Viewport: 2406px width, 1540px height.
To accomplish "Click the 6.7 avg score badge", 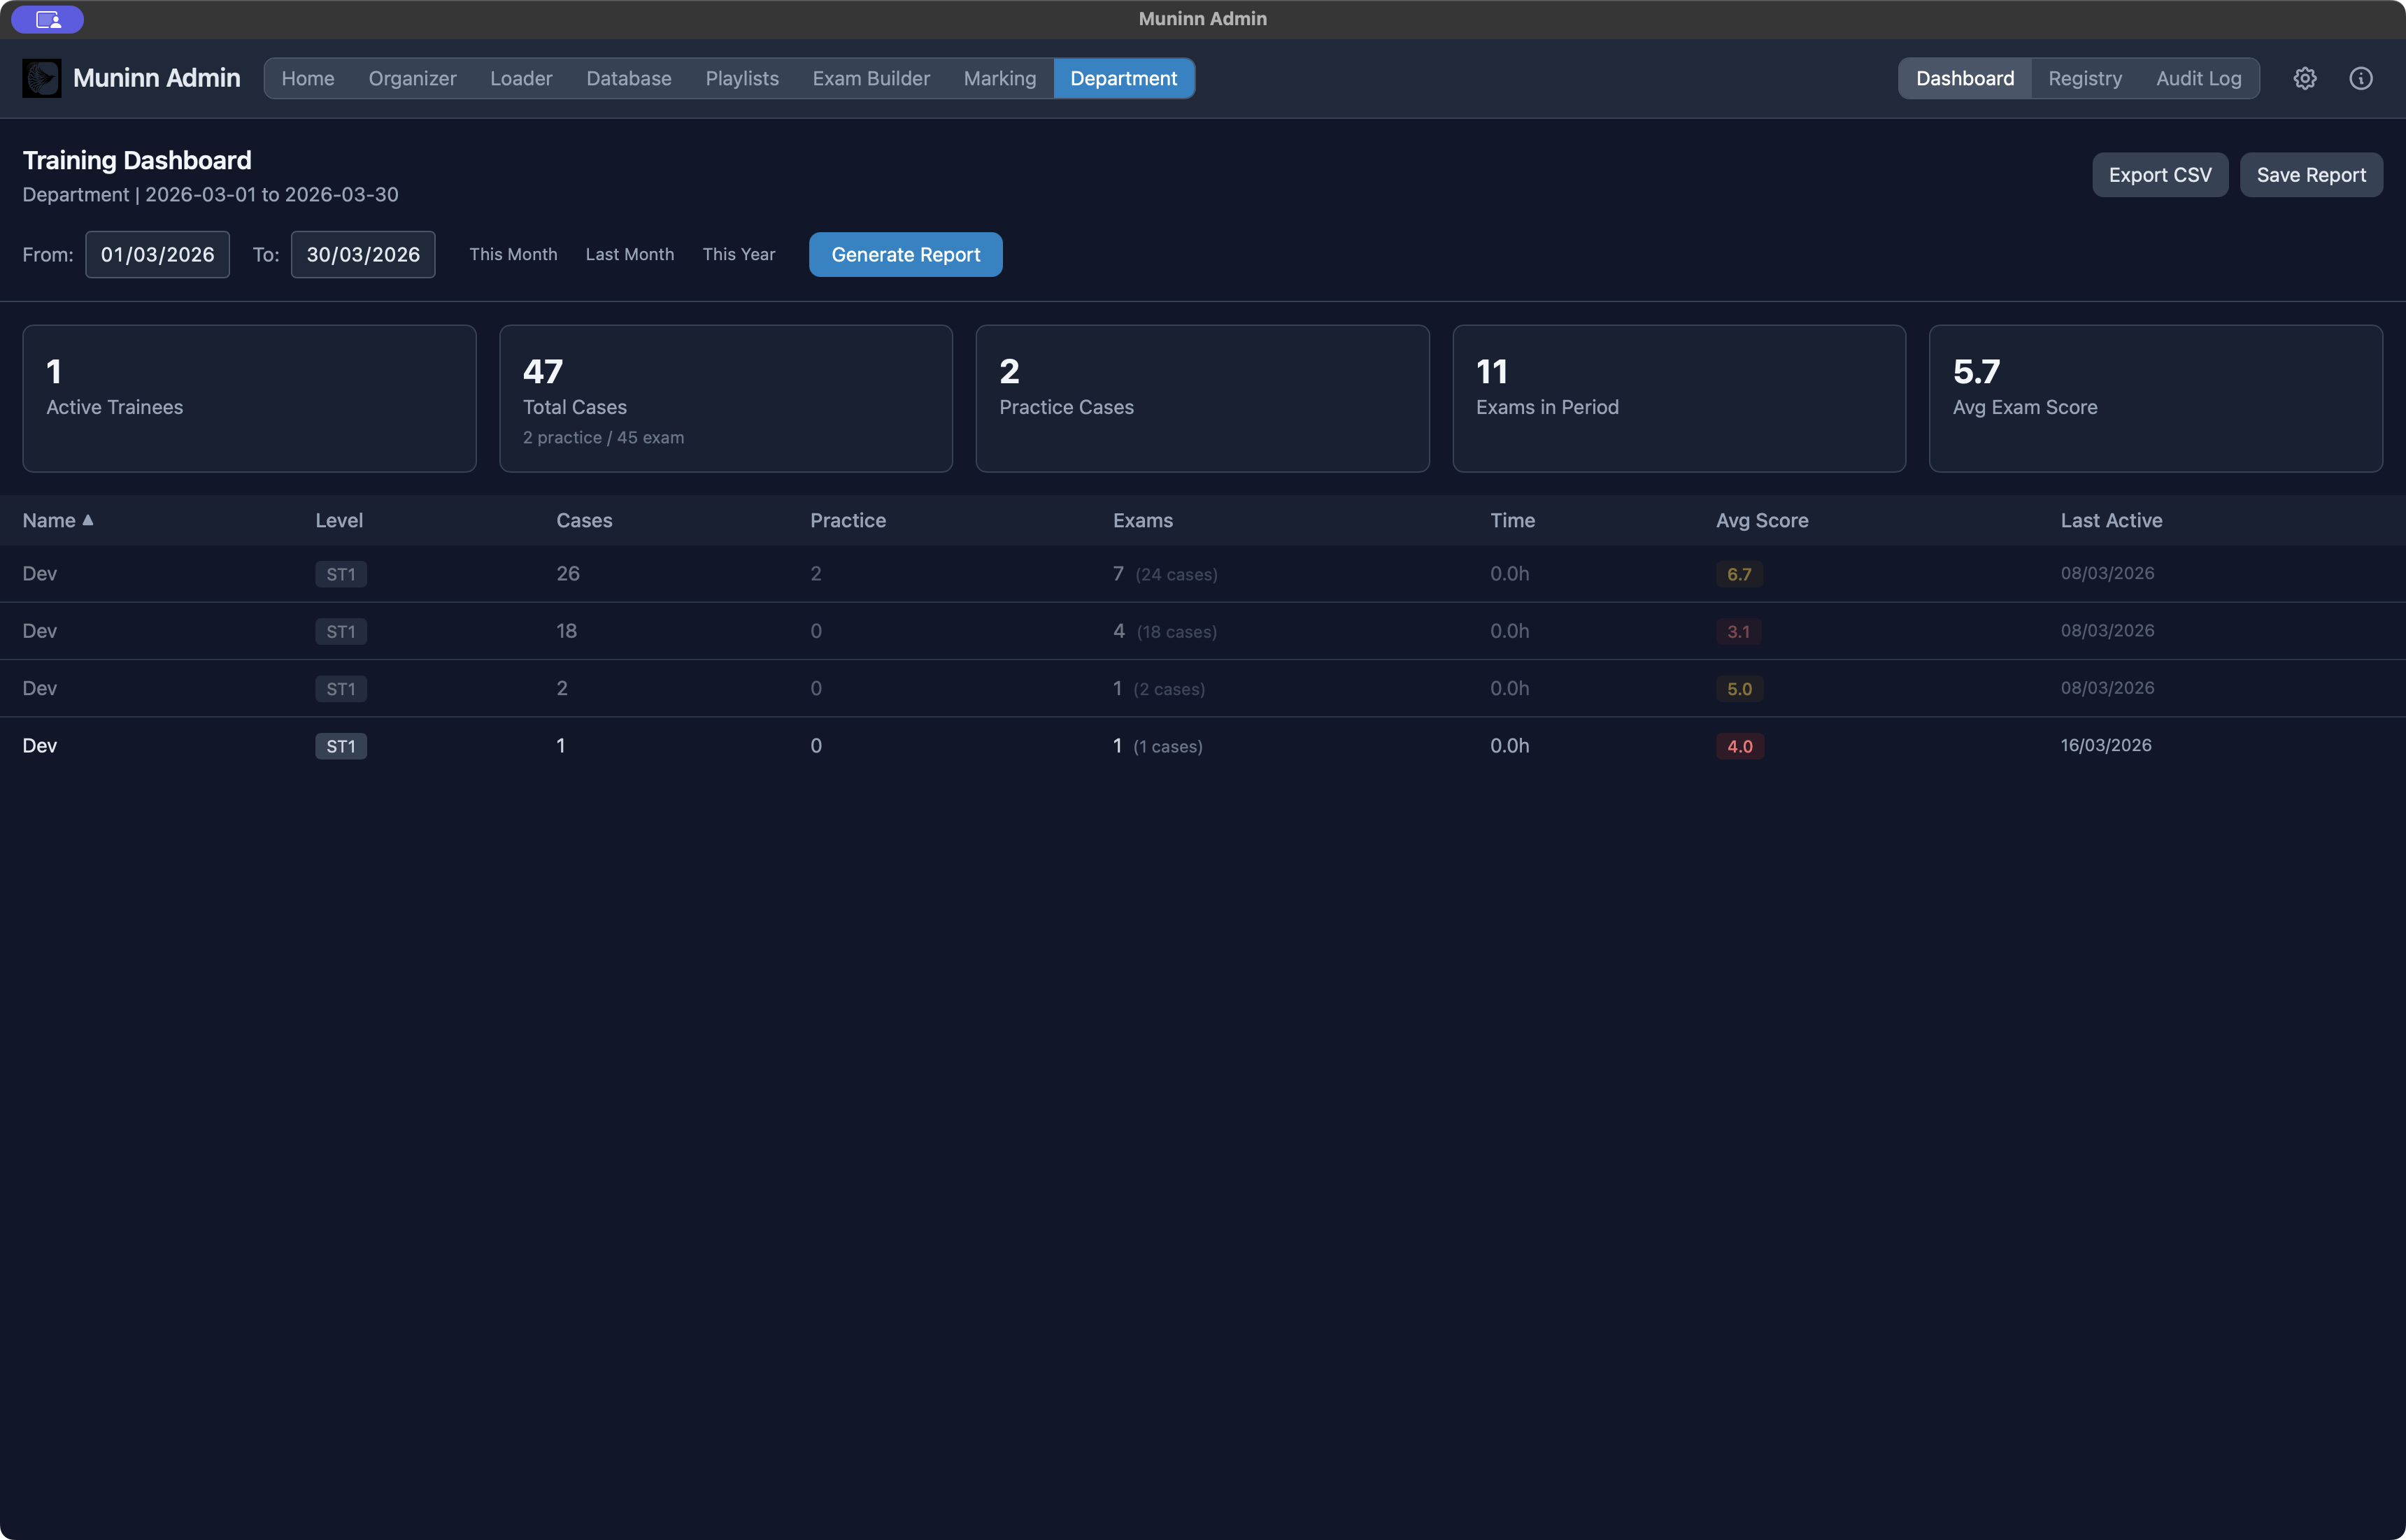I will click(1739, 574).
